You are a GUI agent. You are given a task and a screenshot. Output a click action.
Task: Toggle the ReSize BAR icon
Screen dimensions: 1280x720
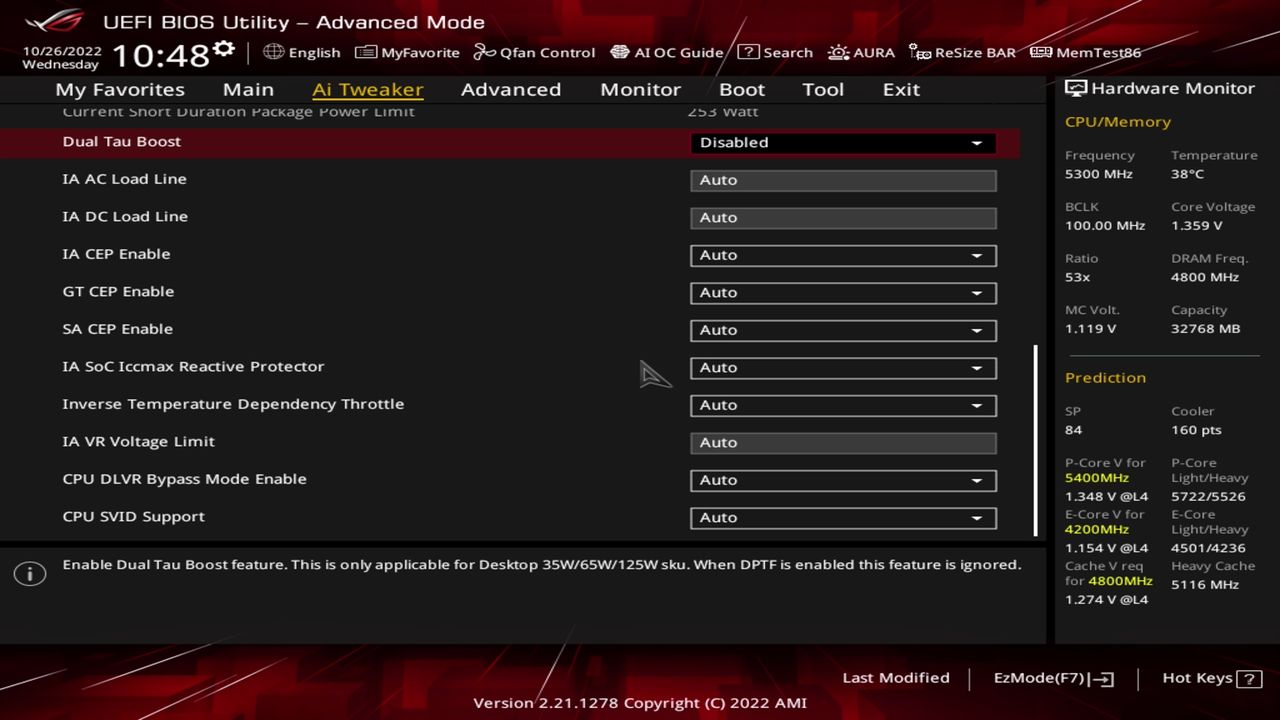click(920, 52)
